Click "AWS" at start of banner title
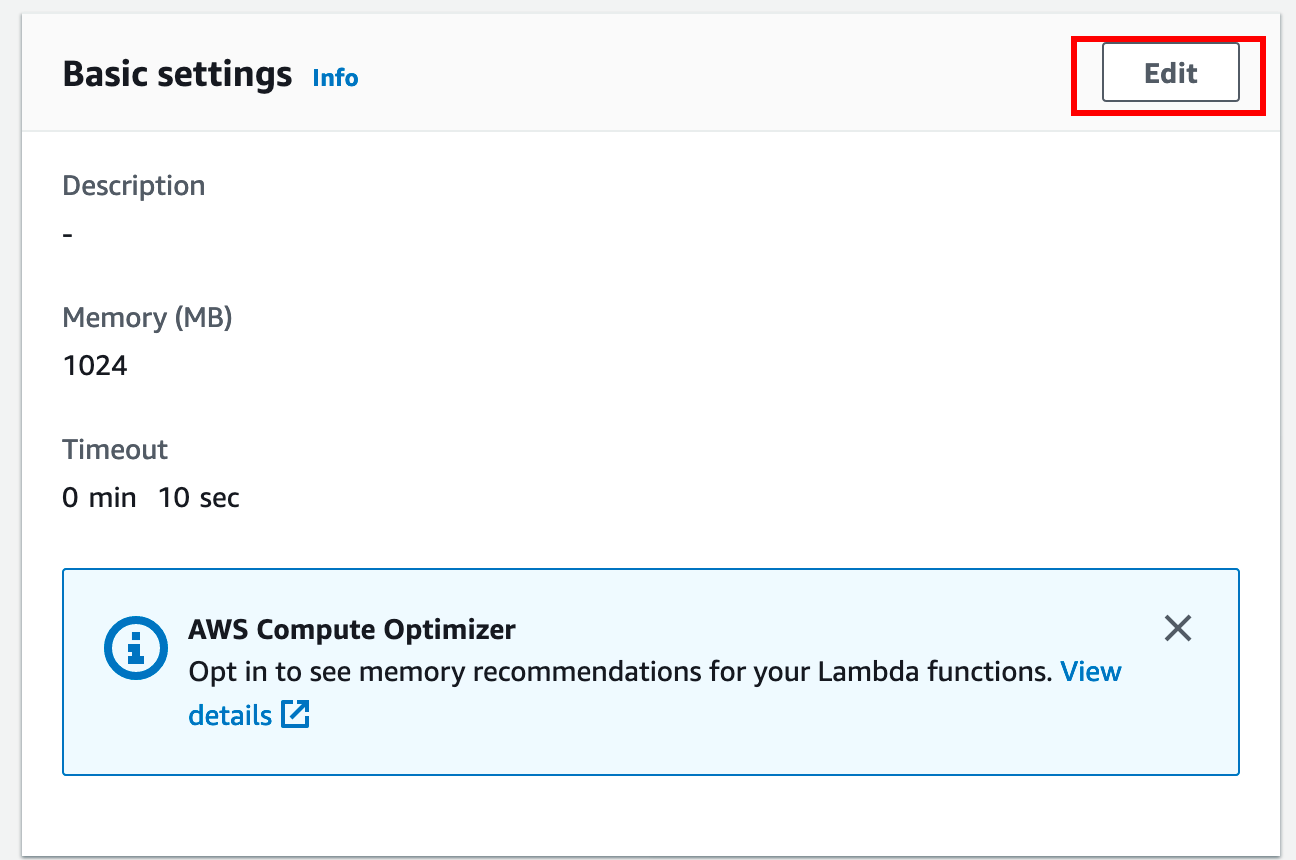This screenshot has height=860, width=1296. (x=216, y=630)
